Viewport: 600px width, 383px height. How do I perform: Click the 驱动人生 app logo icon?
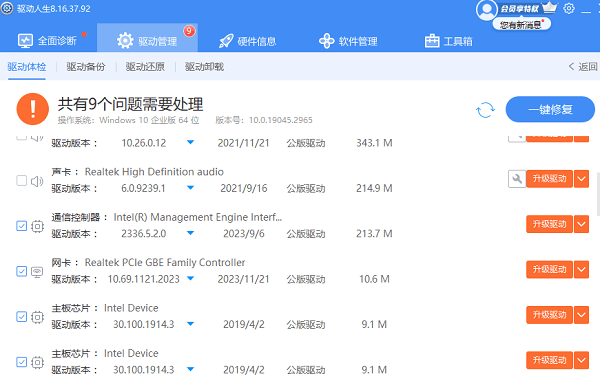point(7,8)
